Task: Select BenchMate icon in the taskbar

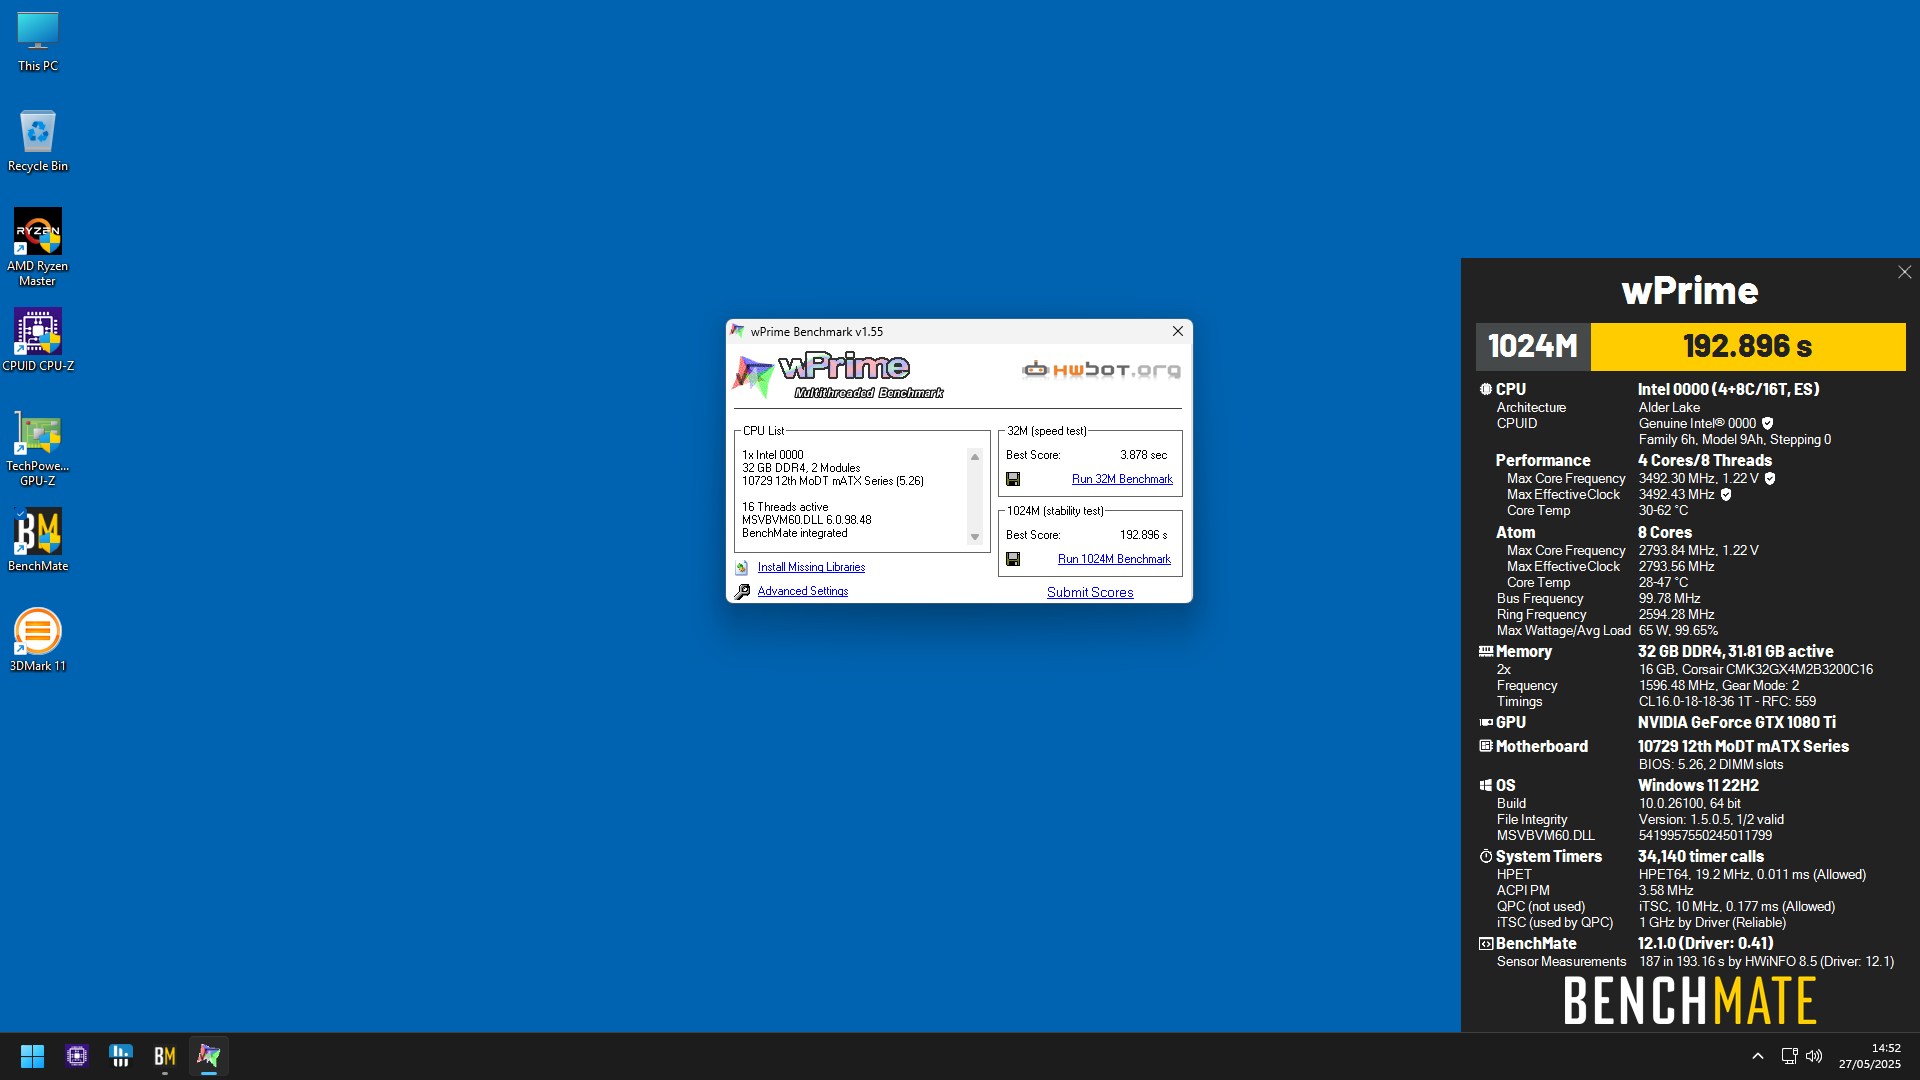Action: coord(165,1056)
